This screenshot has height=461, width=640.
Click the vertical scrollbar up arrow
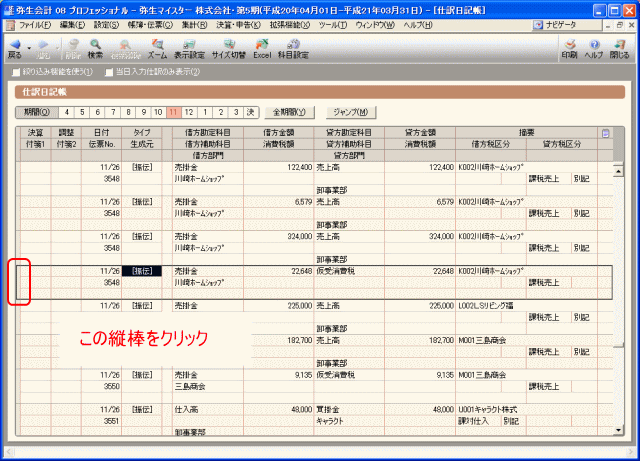618,171
